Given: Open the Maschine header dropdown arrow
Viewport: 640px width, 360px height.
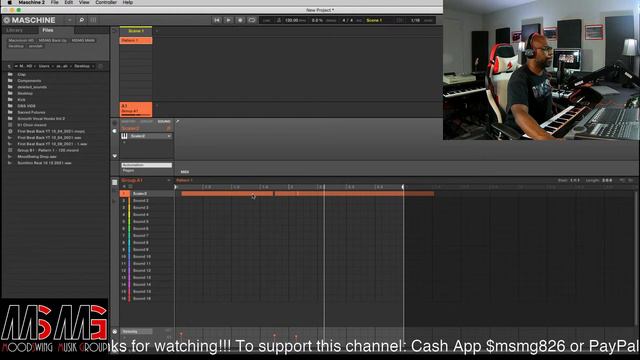Looking at the screenshot, I should 70,20.
